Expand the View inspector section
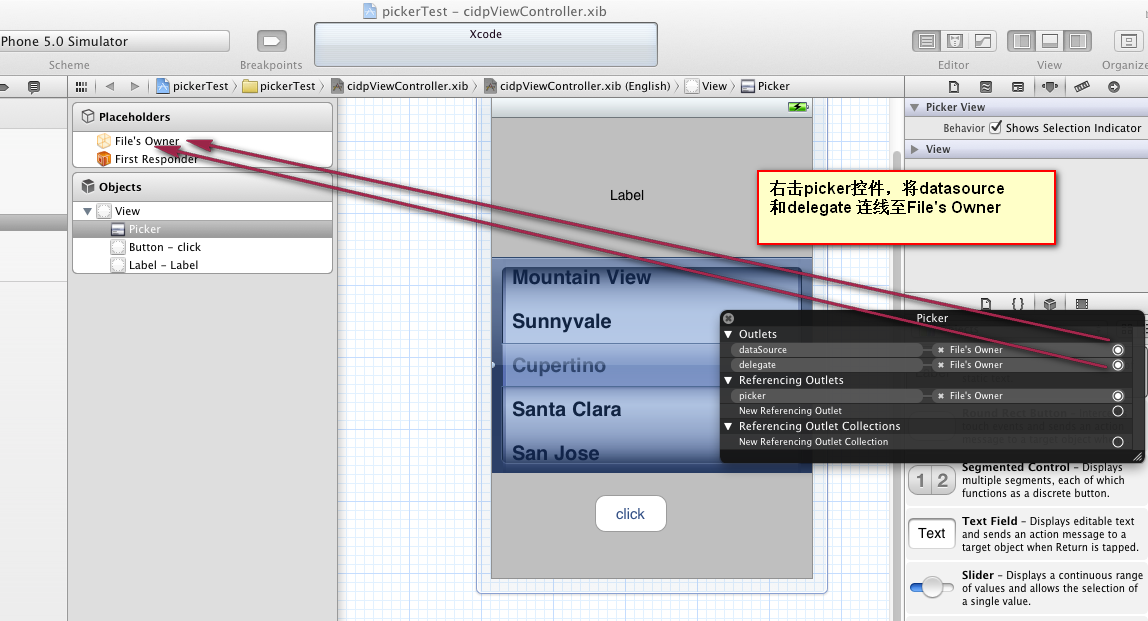 [914, 149]
